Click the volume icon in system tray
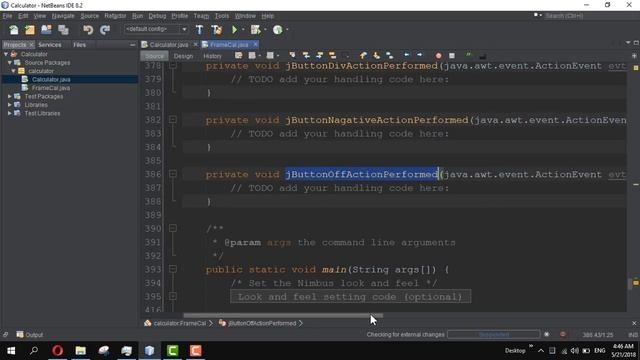This screenshot has width=640, height=360. [575, 351]
